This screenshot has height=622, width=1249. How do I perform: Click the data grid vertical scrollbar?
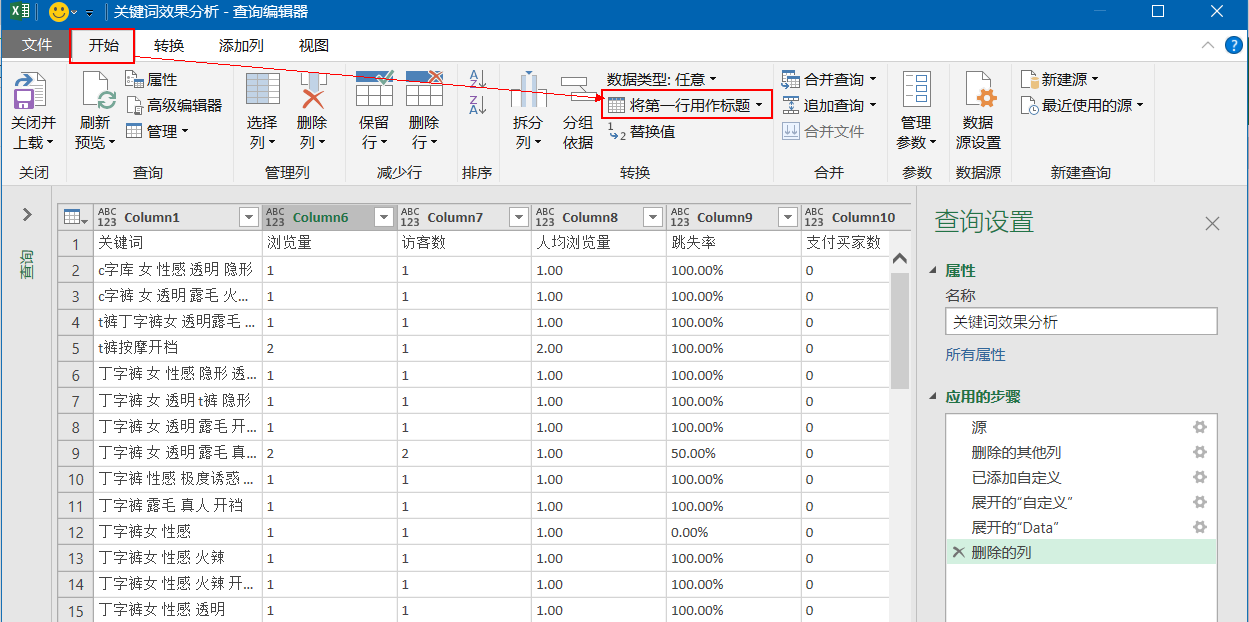(900, 330)
